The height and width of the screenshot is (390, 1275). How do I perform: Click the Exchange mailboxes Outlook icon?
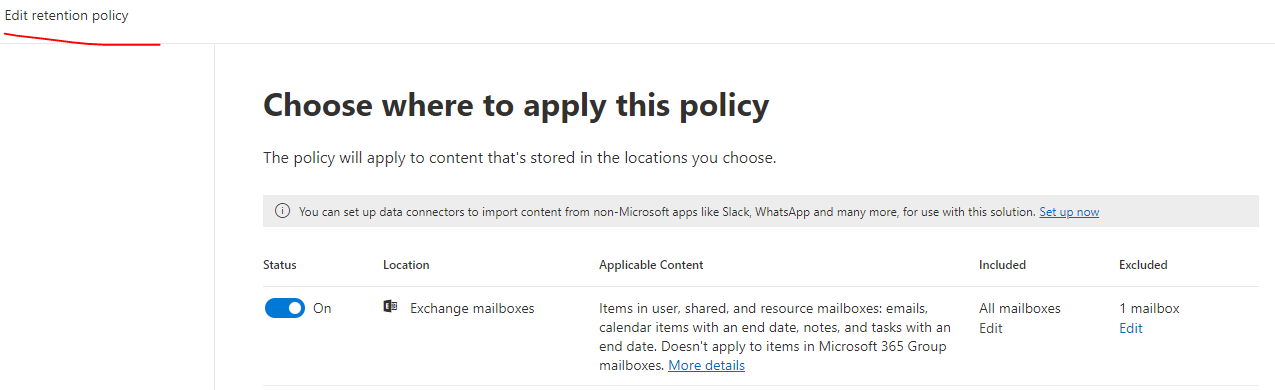click(390, 308)
